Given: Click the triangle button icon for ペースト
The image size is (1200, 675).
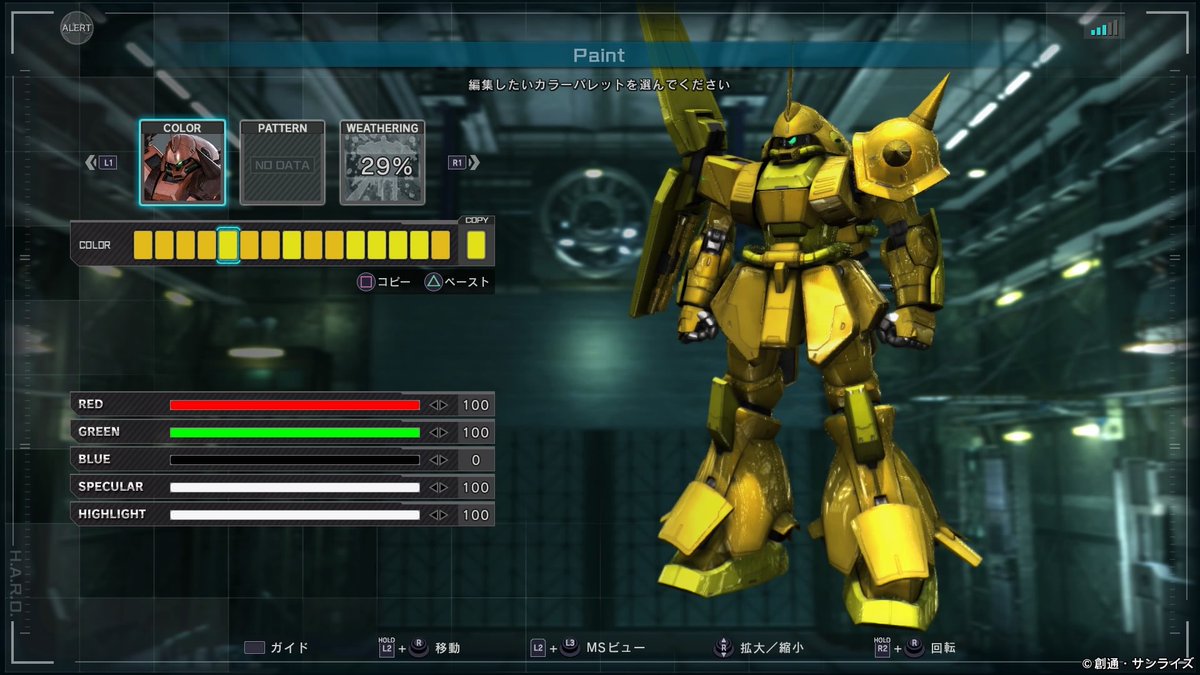Looking at the screenshot, I should [434, 282].
